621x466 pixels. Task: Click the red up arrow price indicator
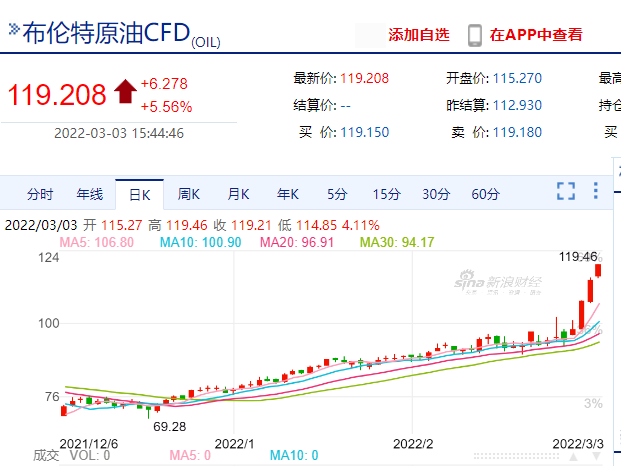[125, 91]
